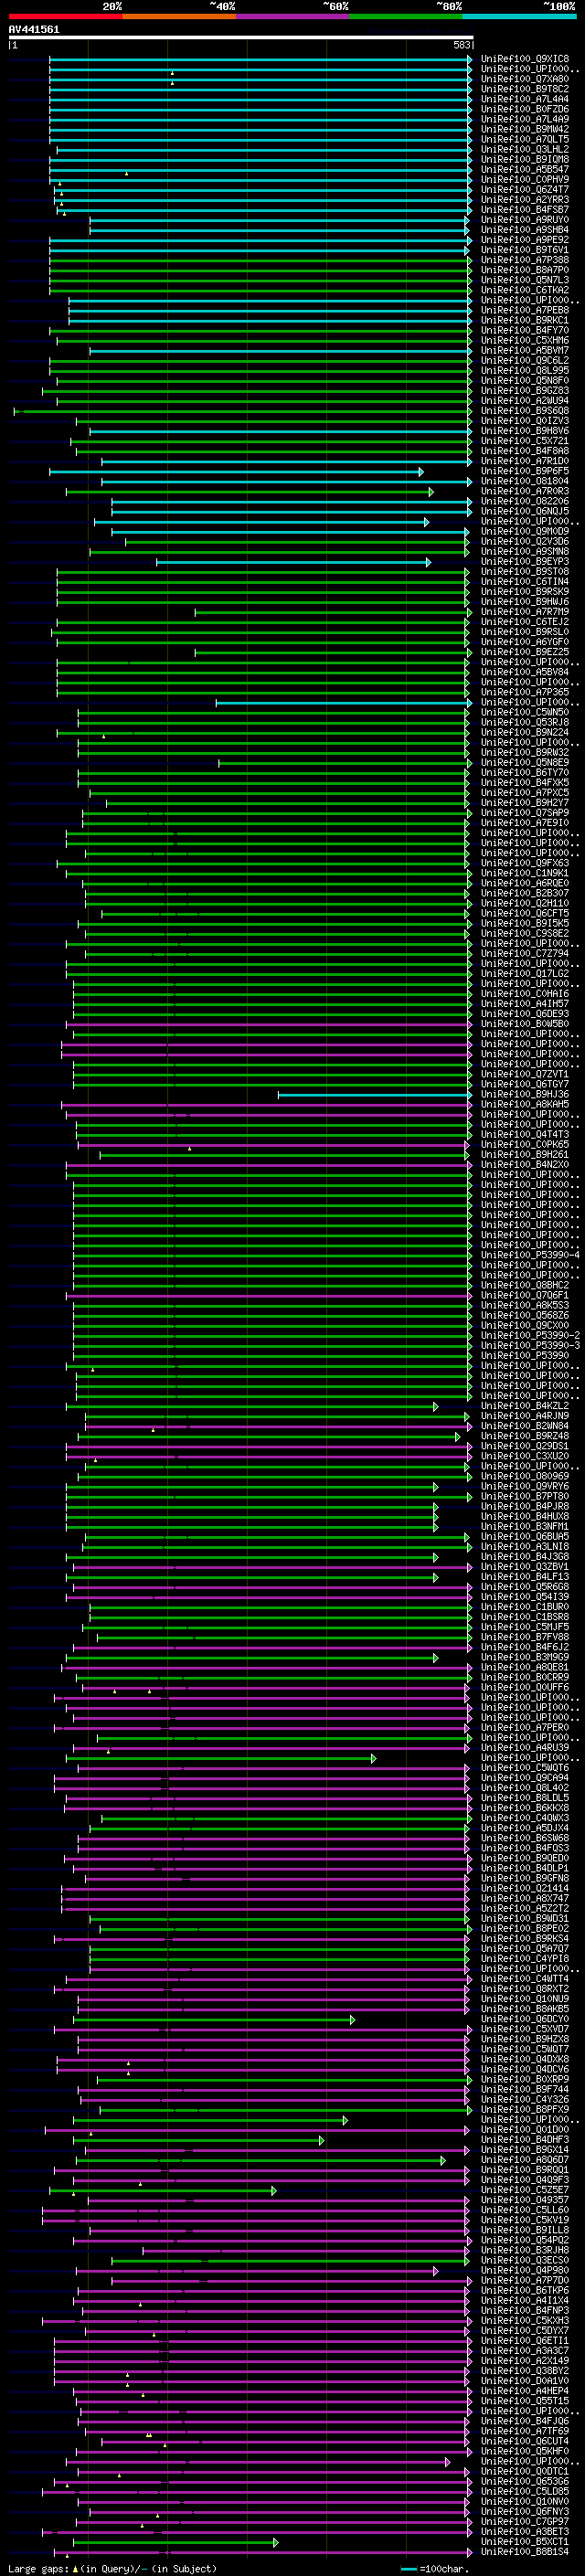Image resolution: width=585 pixels, height=2576 pixels.
Task: Open the UniRef100_Q6ETI1 hit link
Action: 525,2341
